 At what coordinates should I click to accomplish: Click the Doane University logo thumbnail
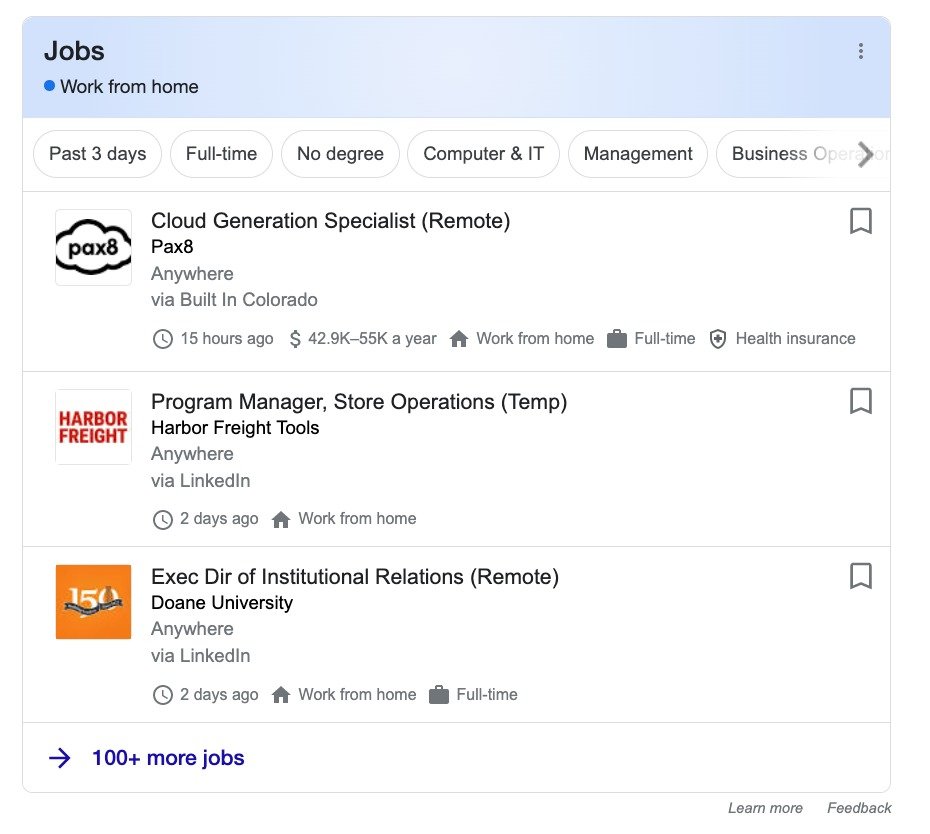coord(93,601)
